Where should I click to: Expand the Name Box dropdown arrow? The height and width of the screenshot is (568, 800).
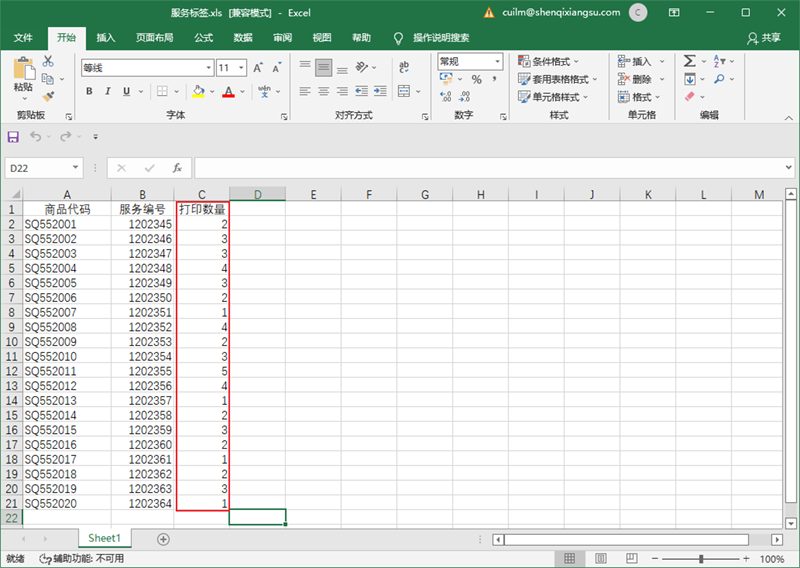pyautogui.click(x=76, y=168)
